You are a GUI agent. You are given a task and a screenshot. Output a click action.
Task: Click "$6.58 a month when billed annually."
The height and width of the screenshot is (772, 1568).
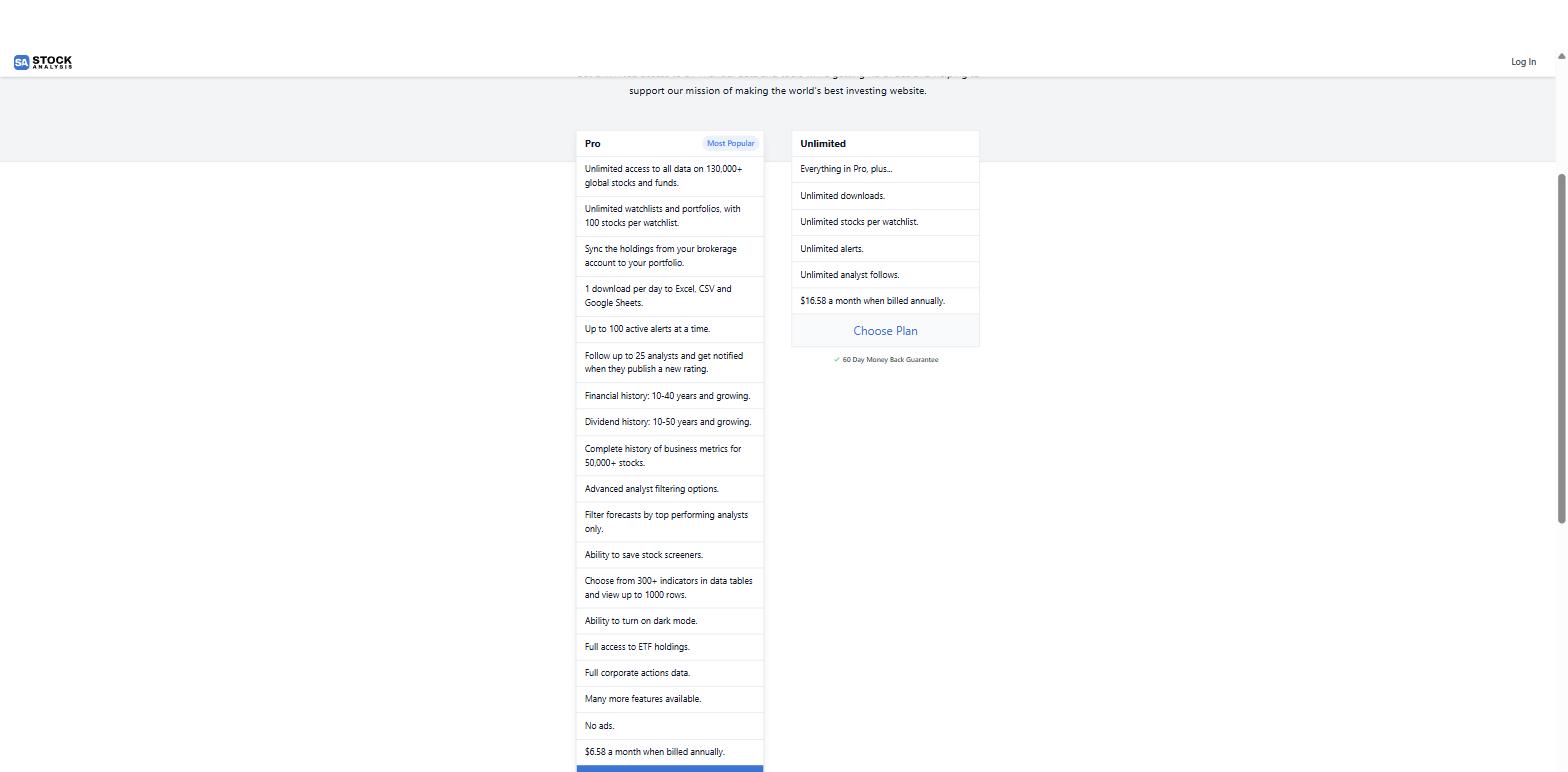coord(655,752)
